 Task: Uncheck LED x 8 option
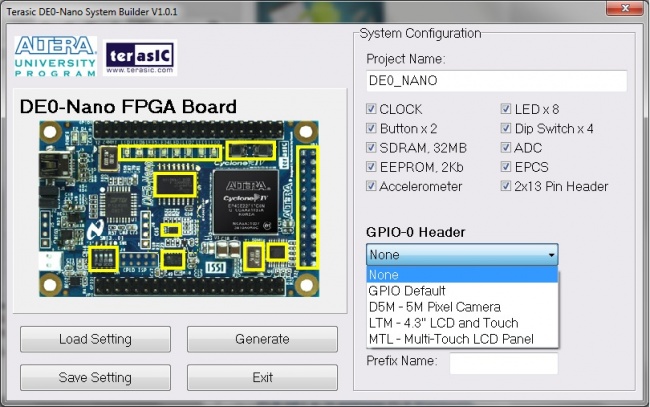pos(506,109)
